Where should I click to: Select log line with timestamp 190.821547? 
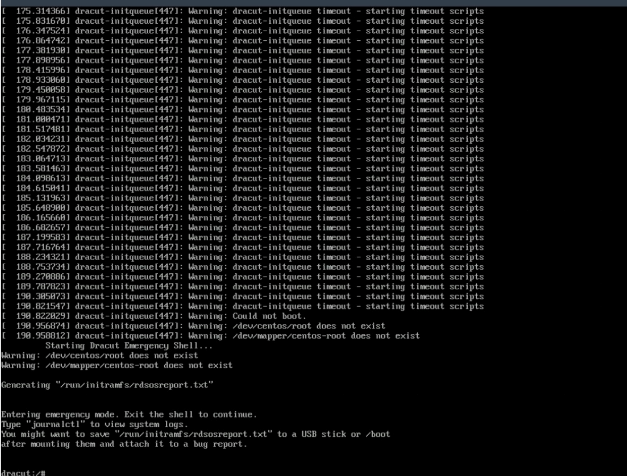243,306
